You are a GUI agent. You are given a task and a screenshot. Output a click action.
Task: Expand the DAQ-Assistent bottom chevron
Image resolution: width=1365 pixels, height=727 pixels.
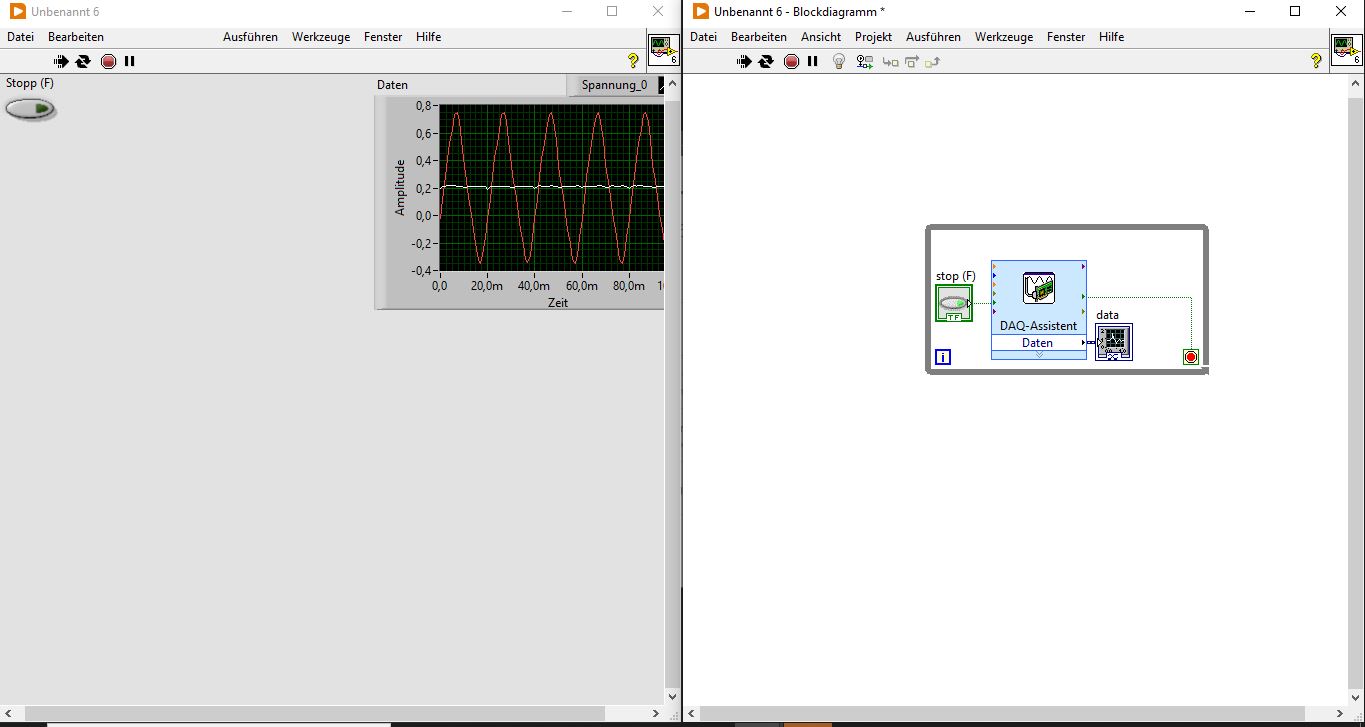pyautogui.click(x=1038, y=355)
